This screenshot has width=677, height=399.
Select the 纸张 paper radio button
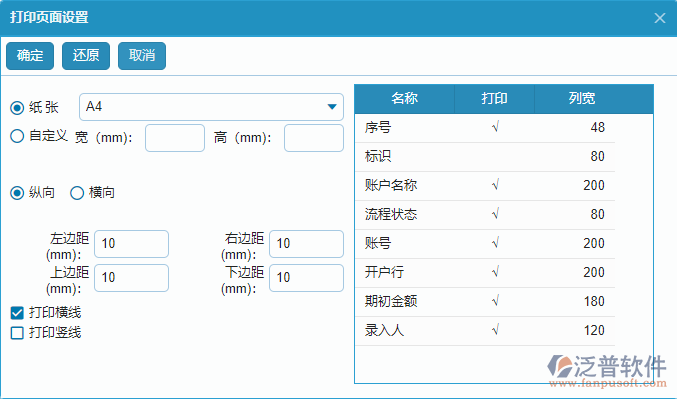[x=17, y=108]
